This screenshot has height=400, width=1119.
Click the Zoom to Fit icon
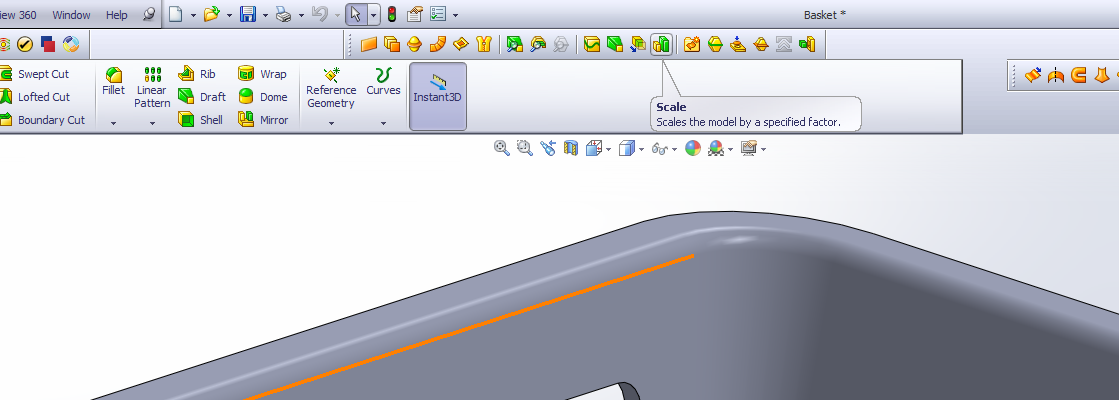pos(502,148)
